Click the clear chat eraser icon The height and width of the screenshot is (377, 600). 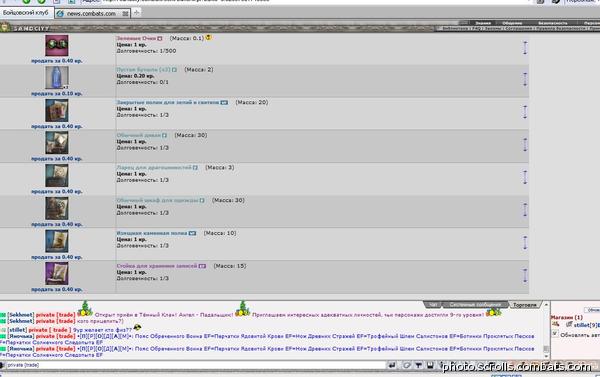coord(406,366)
